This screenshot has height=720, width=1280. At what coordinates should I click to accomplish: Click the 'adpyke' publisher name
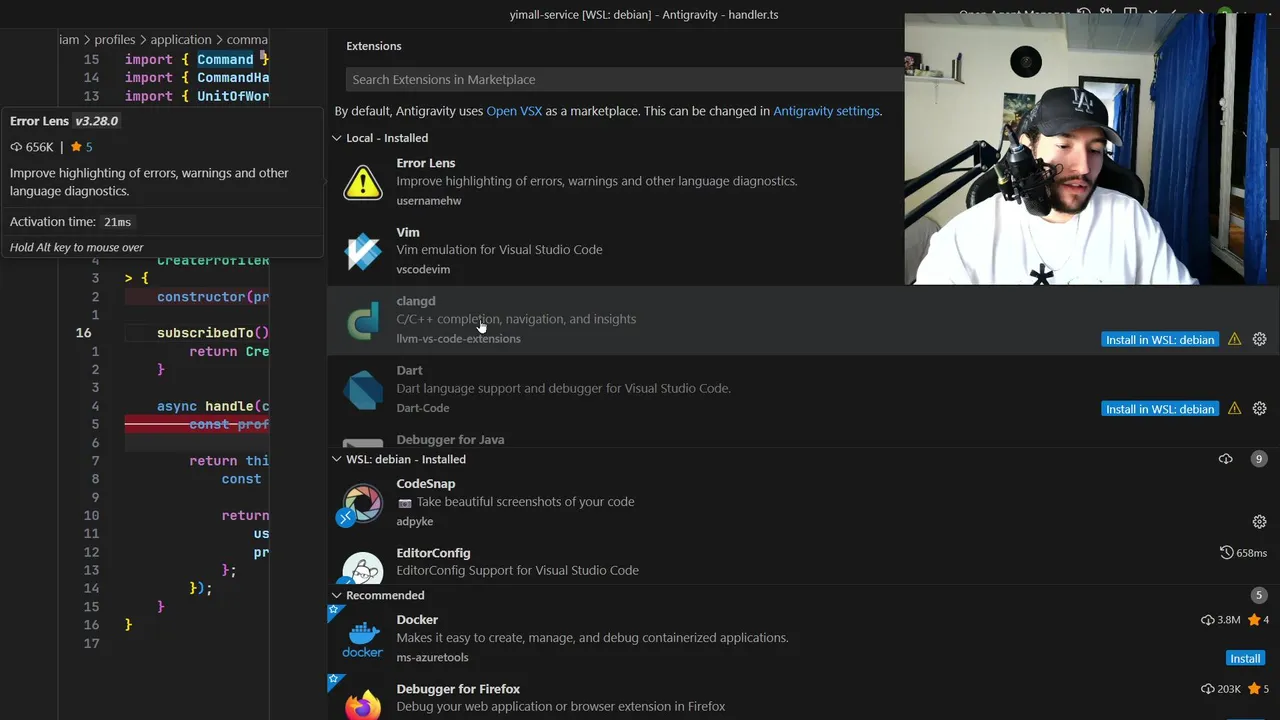(x=415, y=522)
